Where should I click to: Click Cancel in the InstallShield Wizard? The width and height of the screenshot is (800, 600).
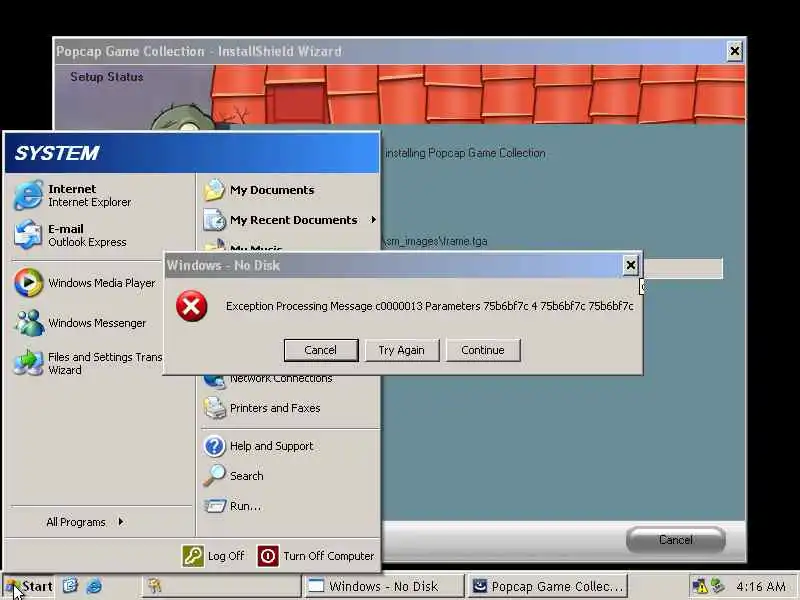676,540
